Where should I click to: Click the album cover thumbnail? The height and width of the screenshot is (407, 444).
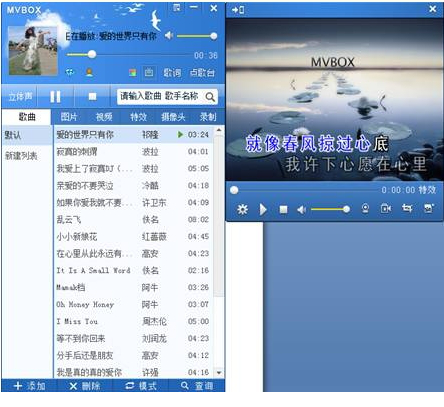[x=33, y=51]
